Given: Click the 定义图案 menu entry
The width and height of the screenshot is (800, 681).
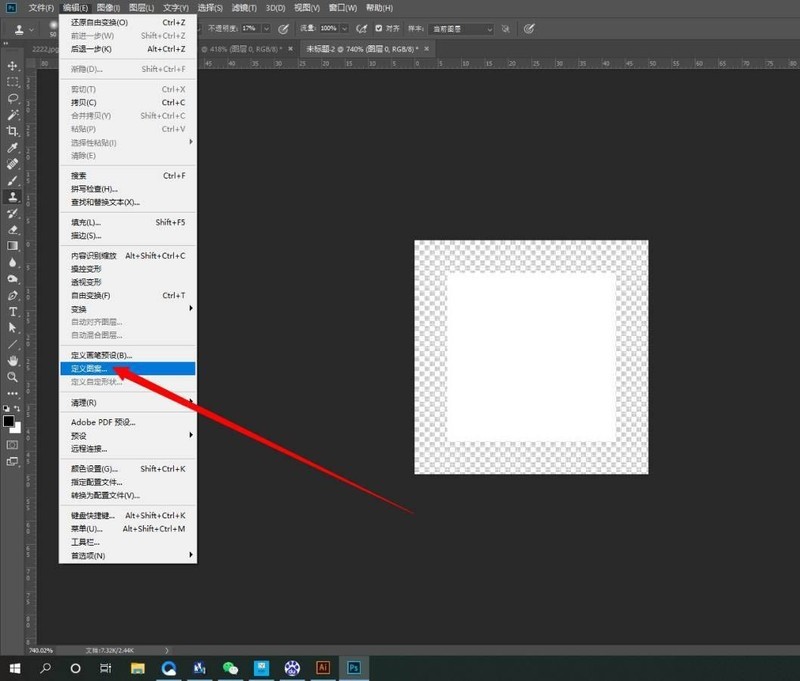Looking at the screenshot, I should (x=100, y=368).
